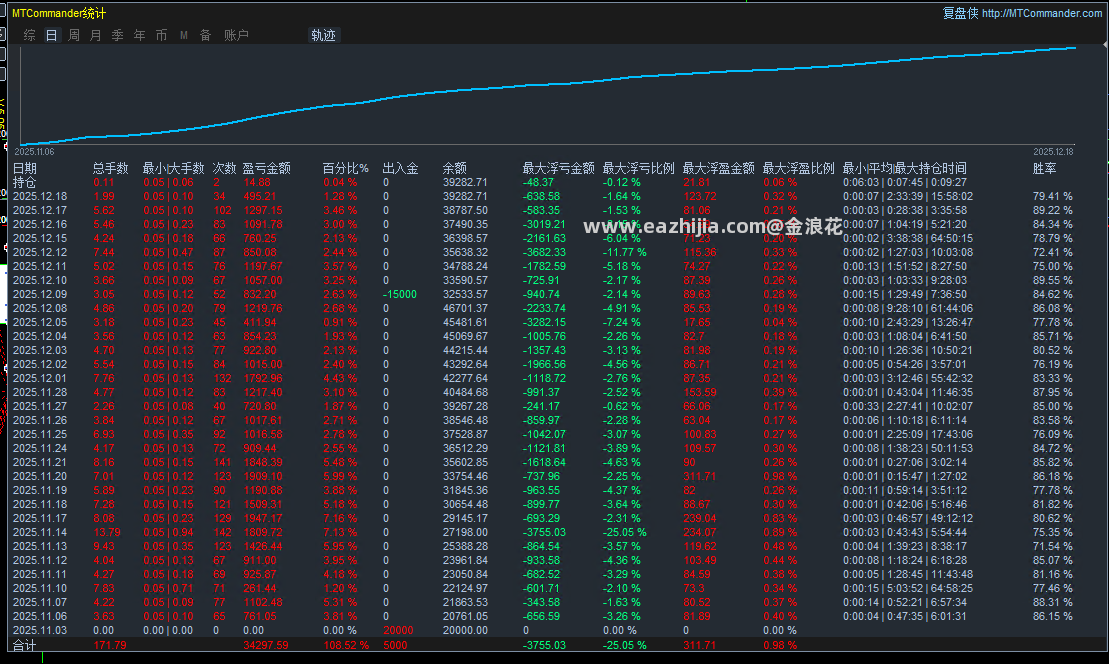Click balance 36398.57 in 2025.12.15 row
This screenshot has width=1109, height=664.
[x=465, y=238]
